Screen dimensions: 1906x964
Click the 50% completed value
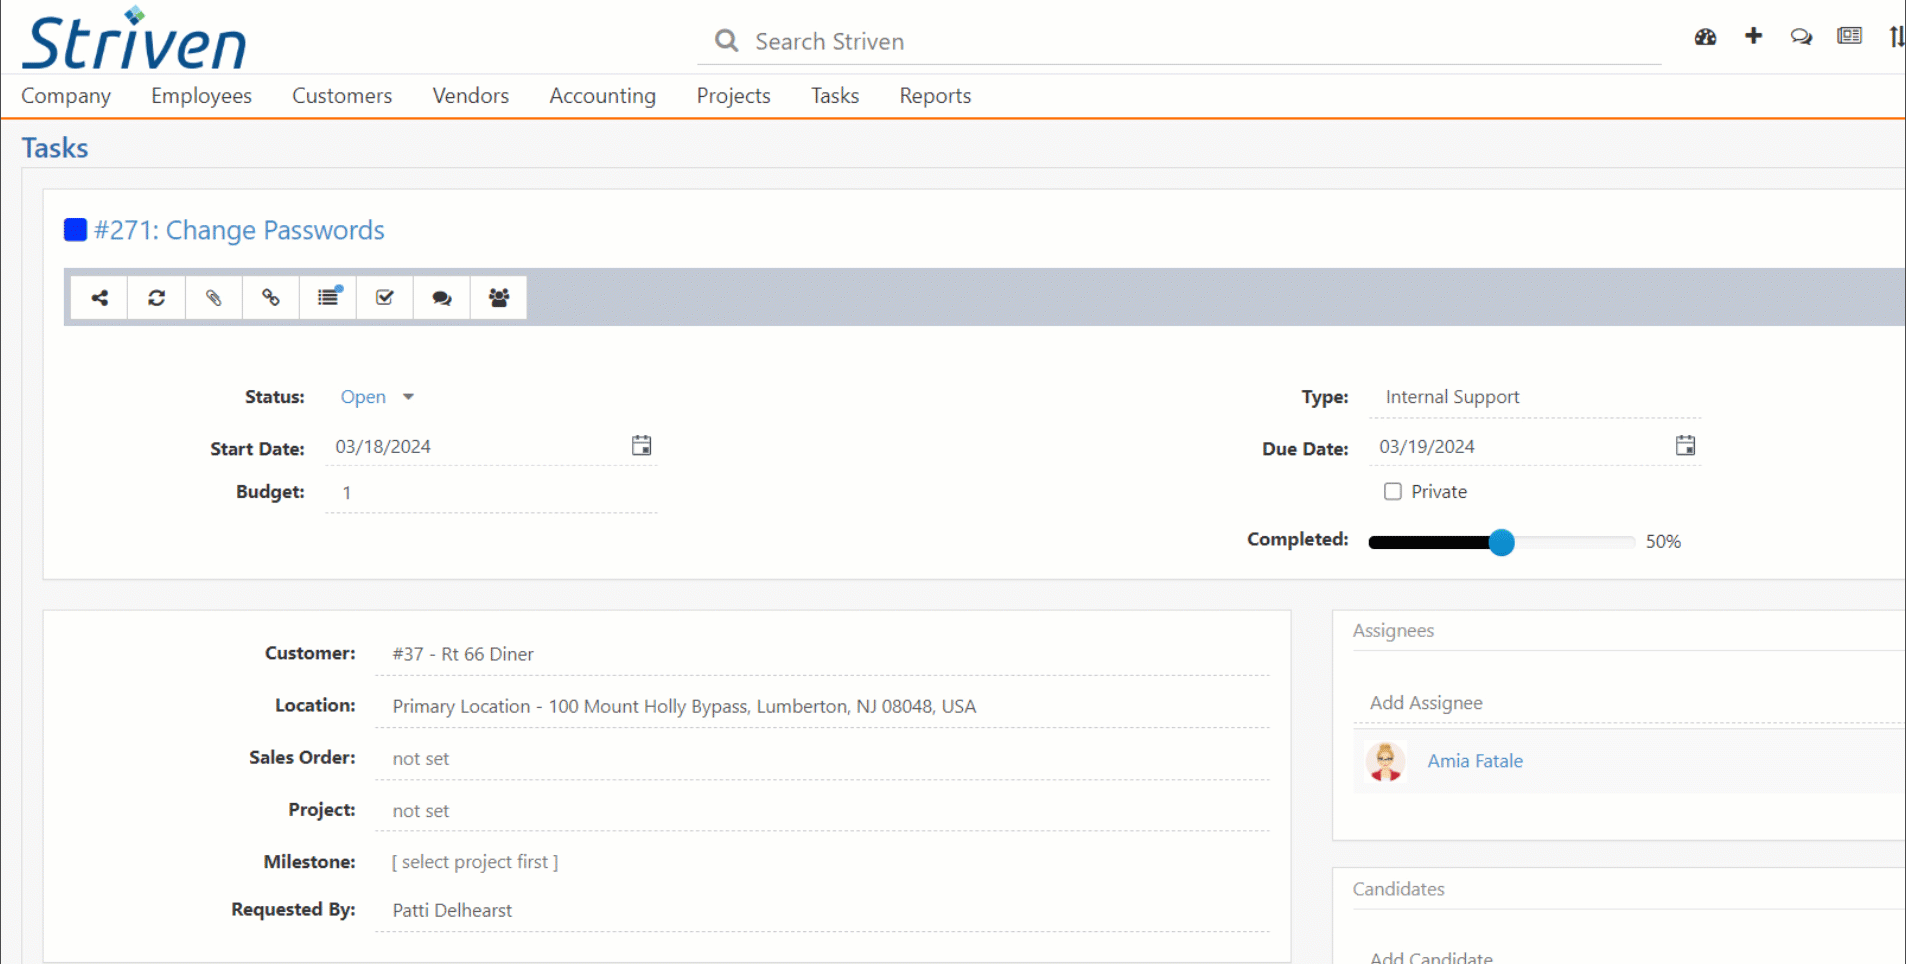click(1663, 542)
